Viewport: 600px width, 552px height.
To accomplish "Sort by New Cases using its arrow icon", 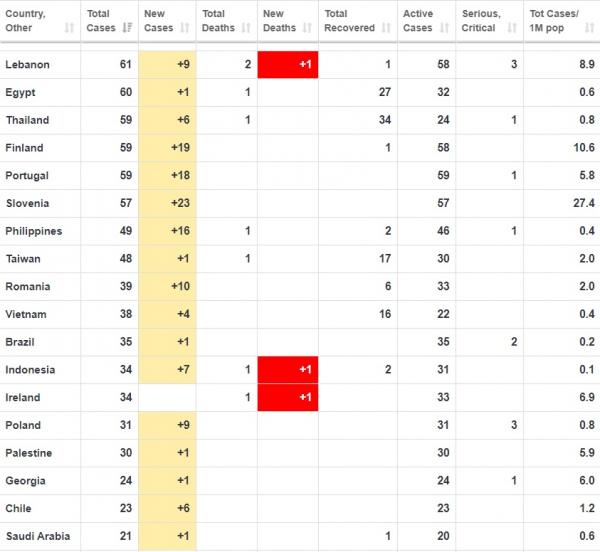I will 188,28.
